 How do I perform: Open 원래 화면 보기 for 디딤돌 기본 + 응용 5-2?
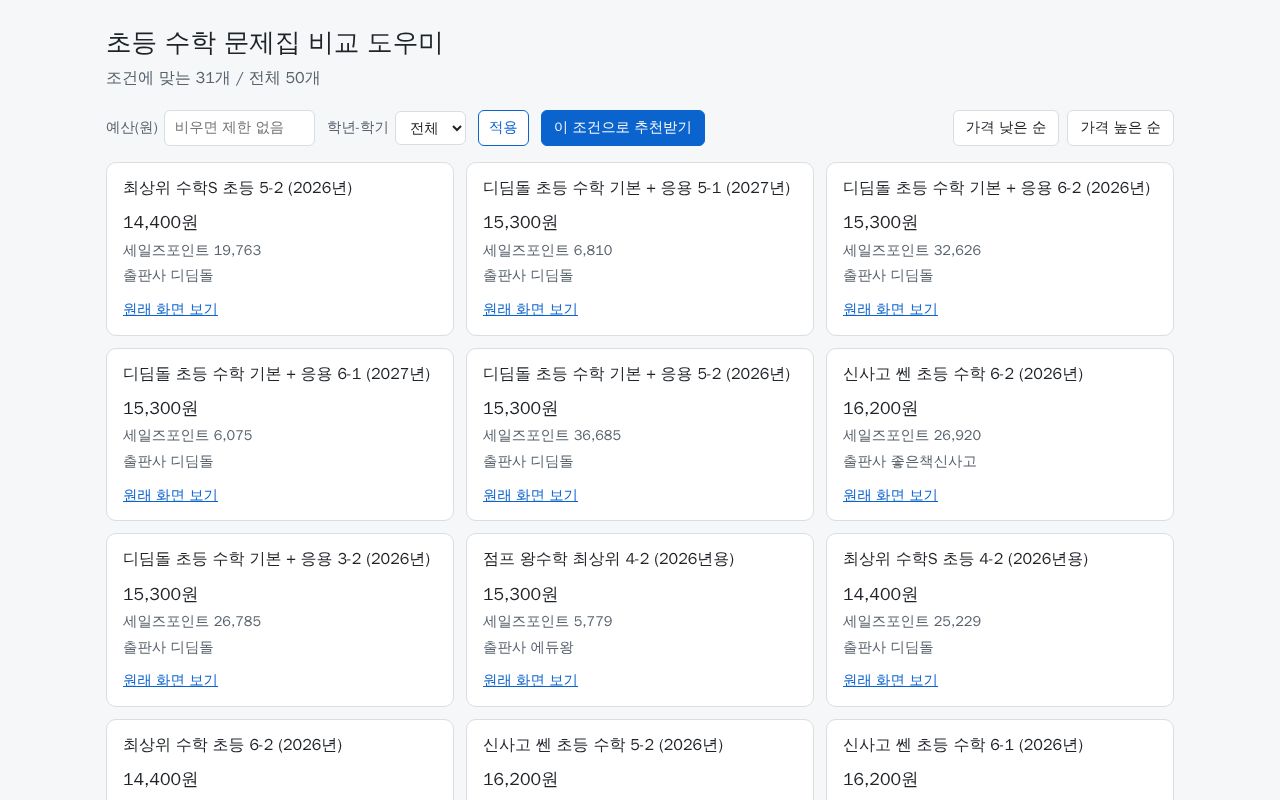click(x=530, y=495)
